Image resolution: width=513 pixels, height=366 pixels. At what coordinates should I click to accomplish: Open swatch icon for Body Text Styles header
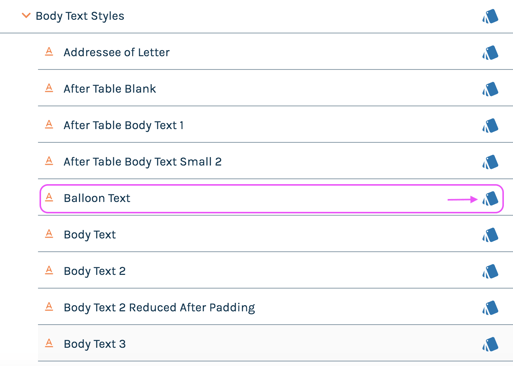(490, 16)
